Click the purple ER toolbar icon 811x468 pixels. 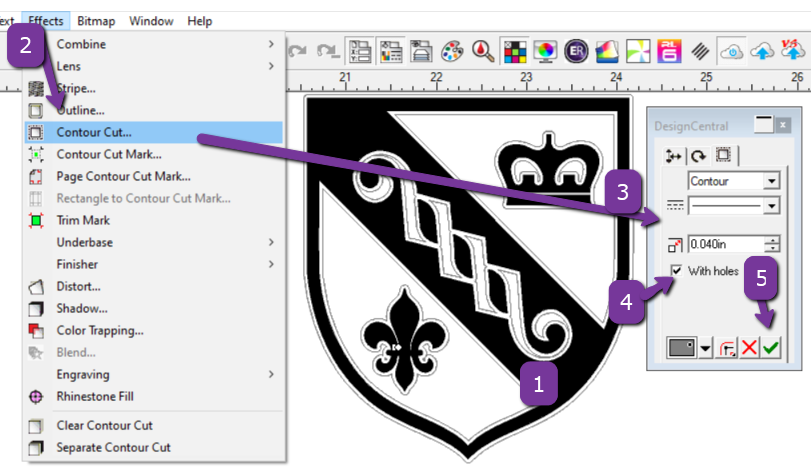(575, 51)
